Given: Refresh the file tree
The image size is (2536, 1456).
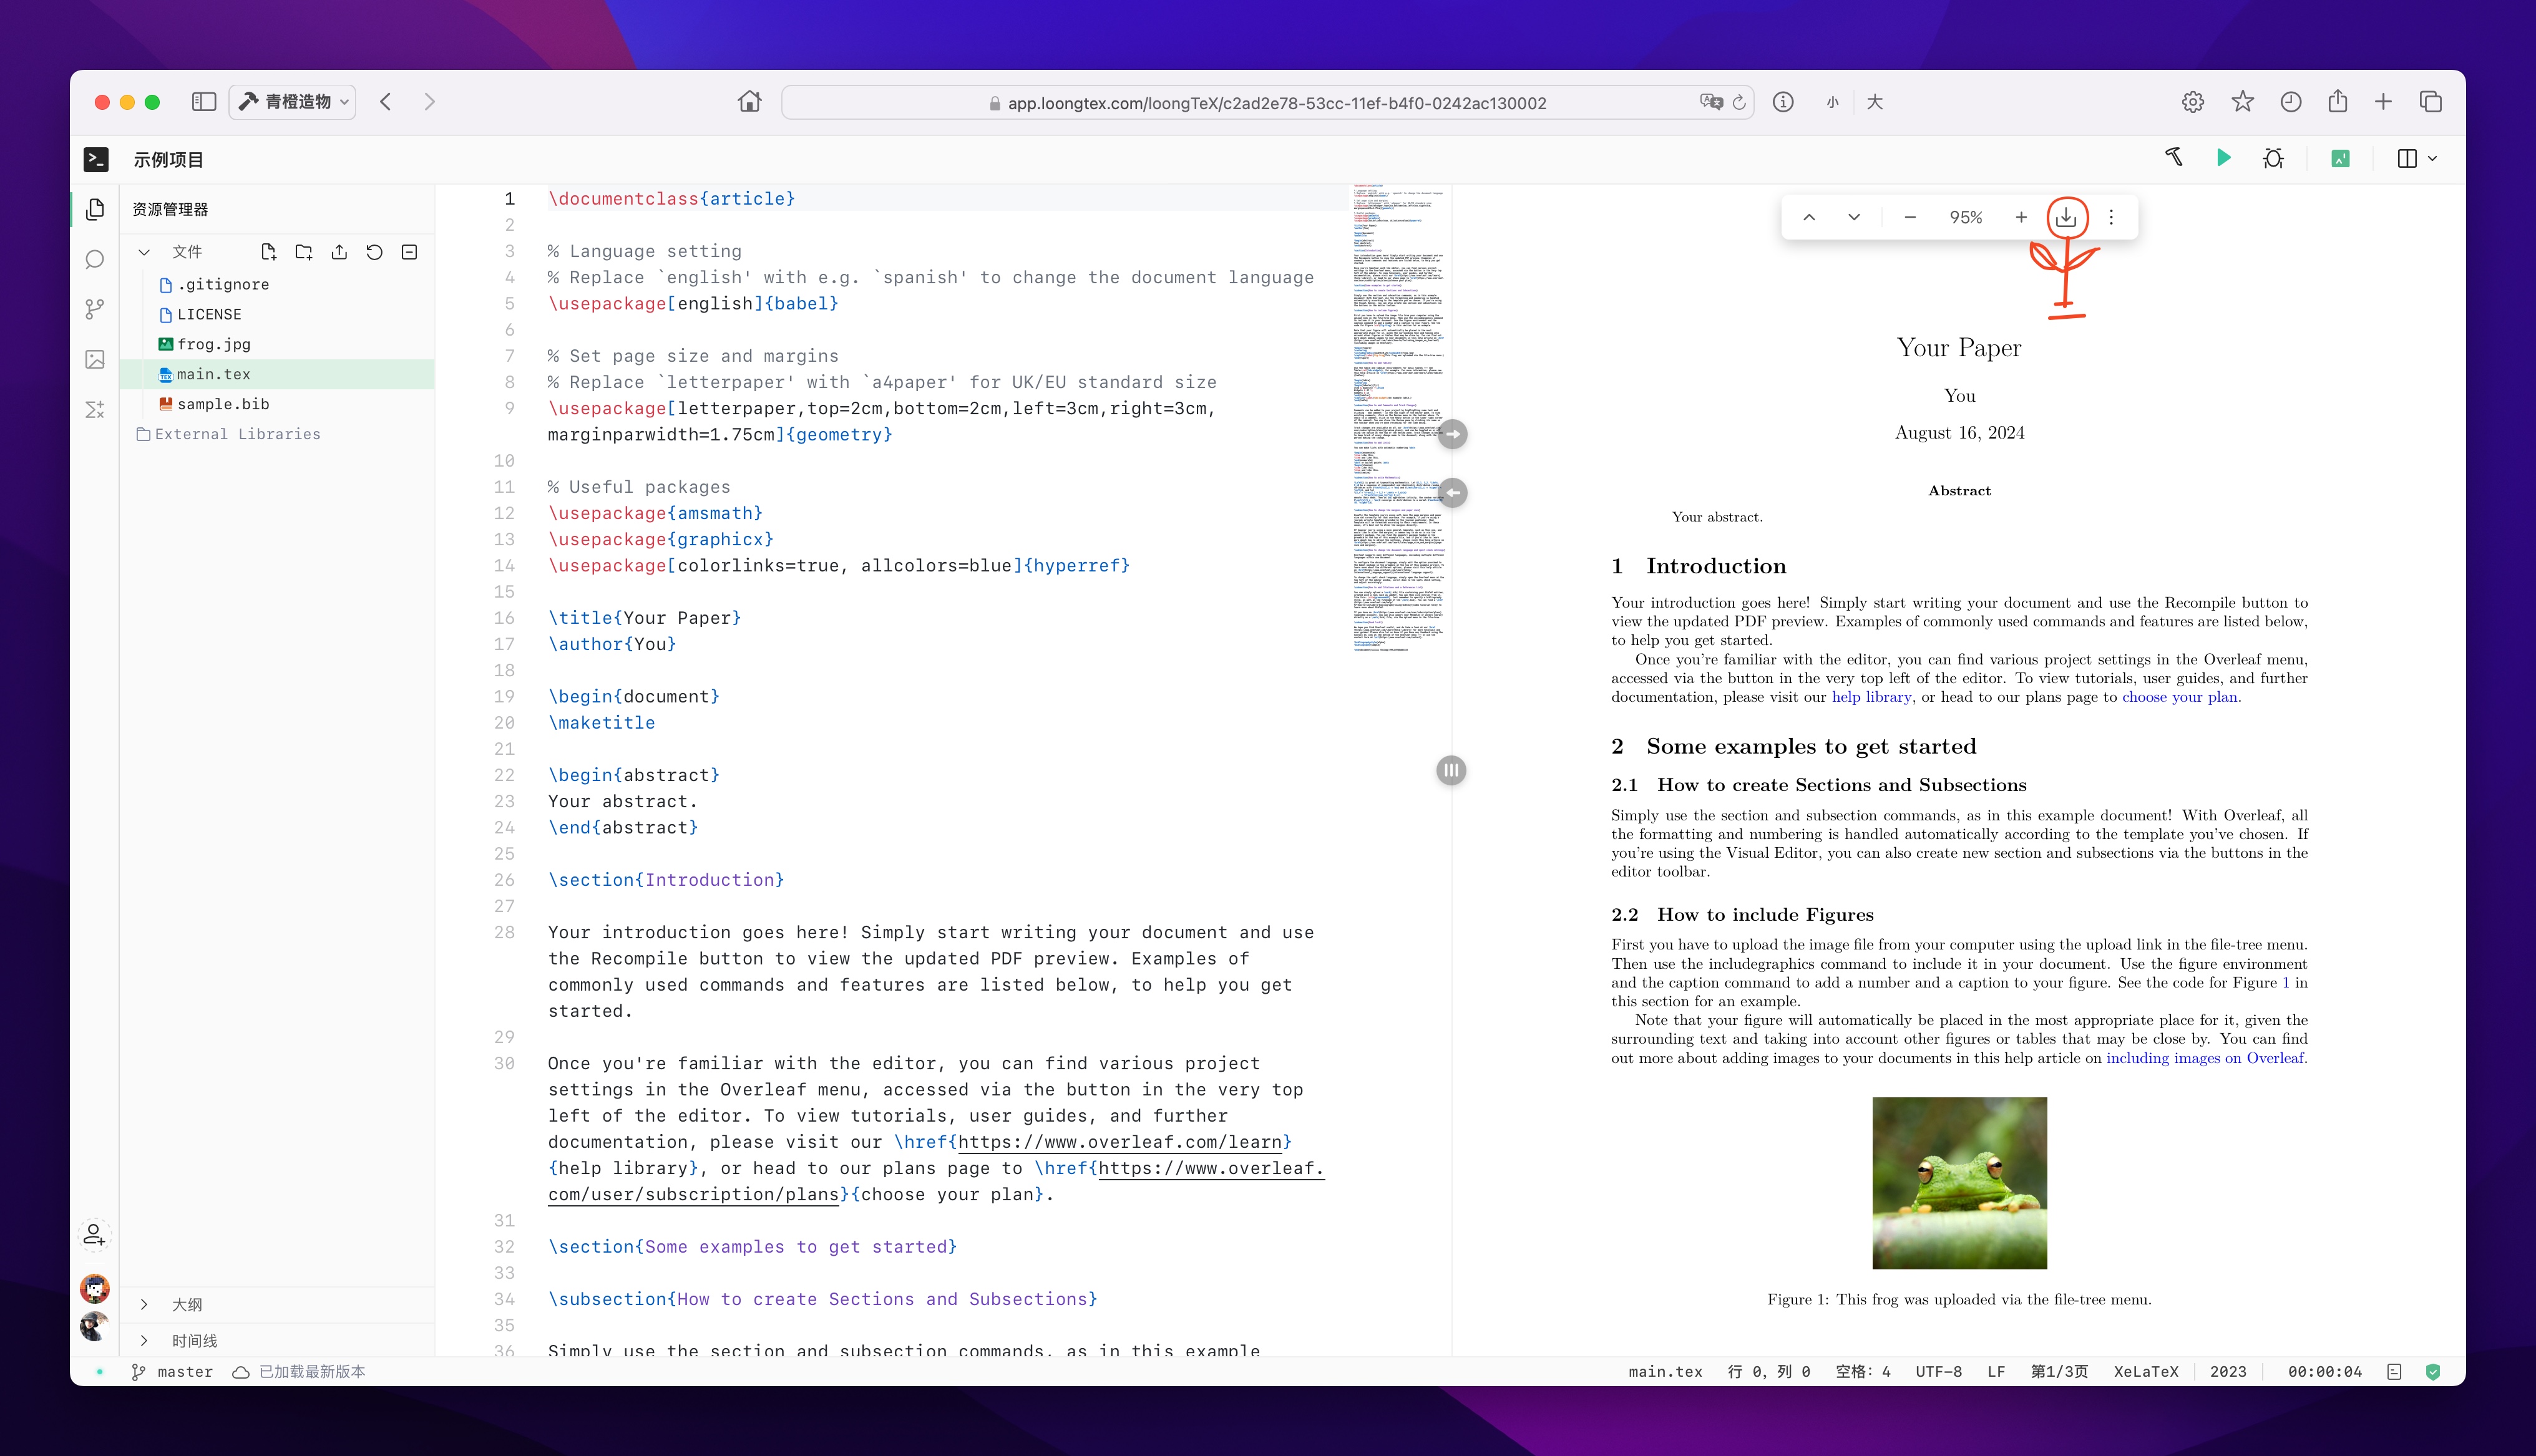Looking at the screenshot, I should [x=374, y=252].
